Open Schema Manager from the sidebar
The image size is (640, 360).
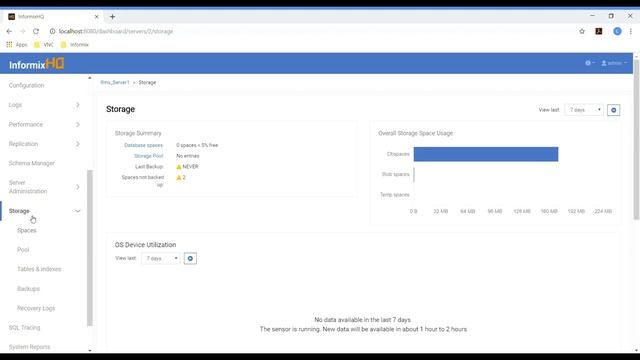31,163
